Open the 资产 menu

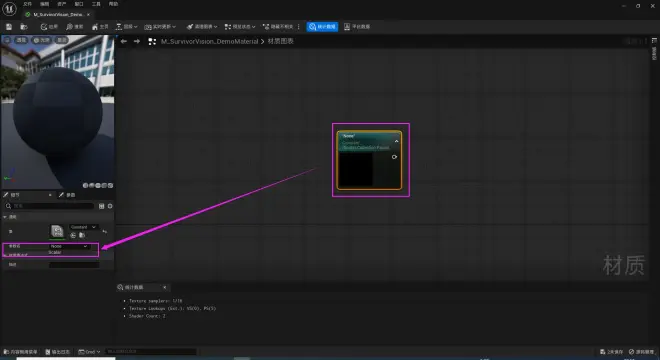[x=61, y=4]
